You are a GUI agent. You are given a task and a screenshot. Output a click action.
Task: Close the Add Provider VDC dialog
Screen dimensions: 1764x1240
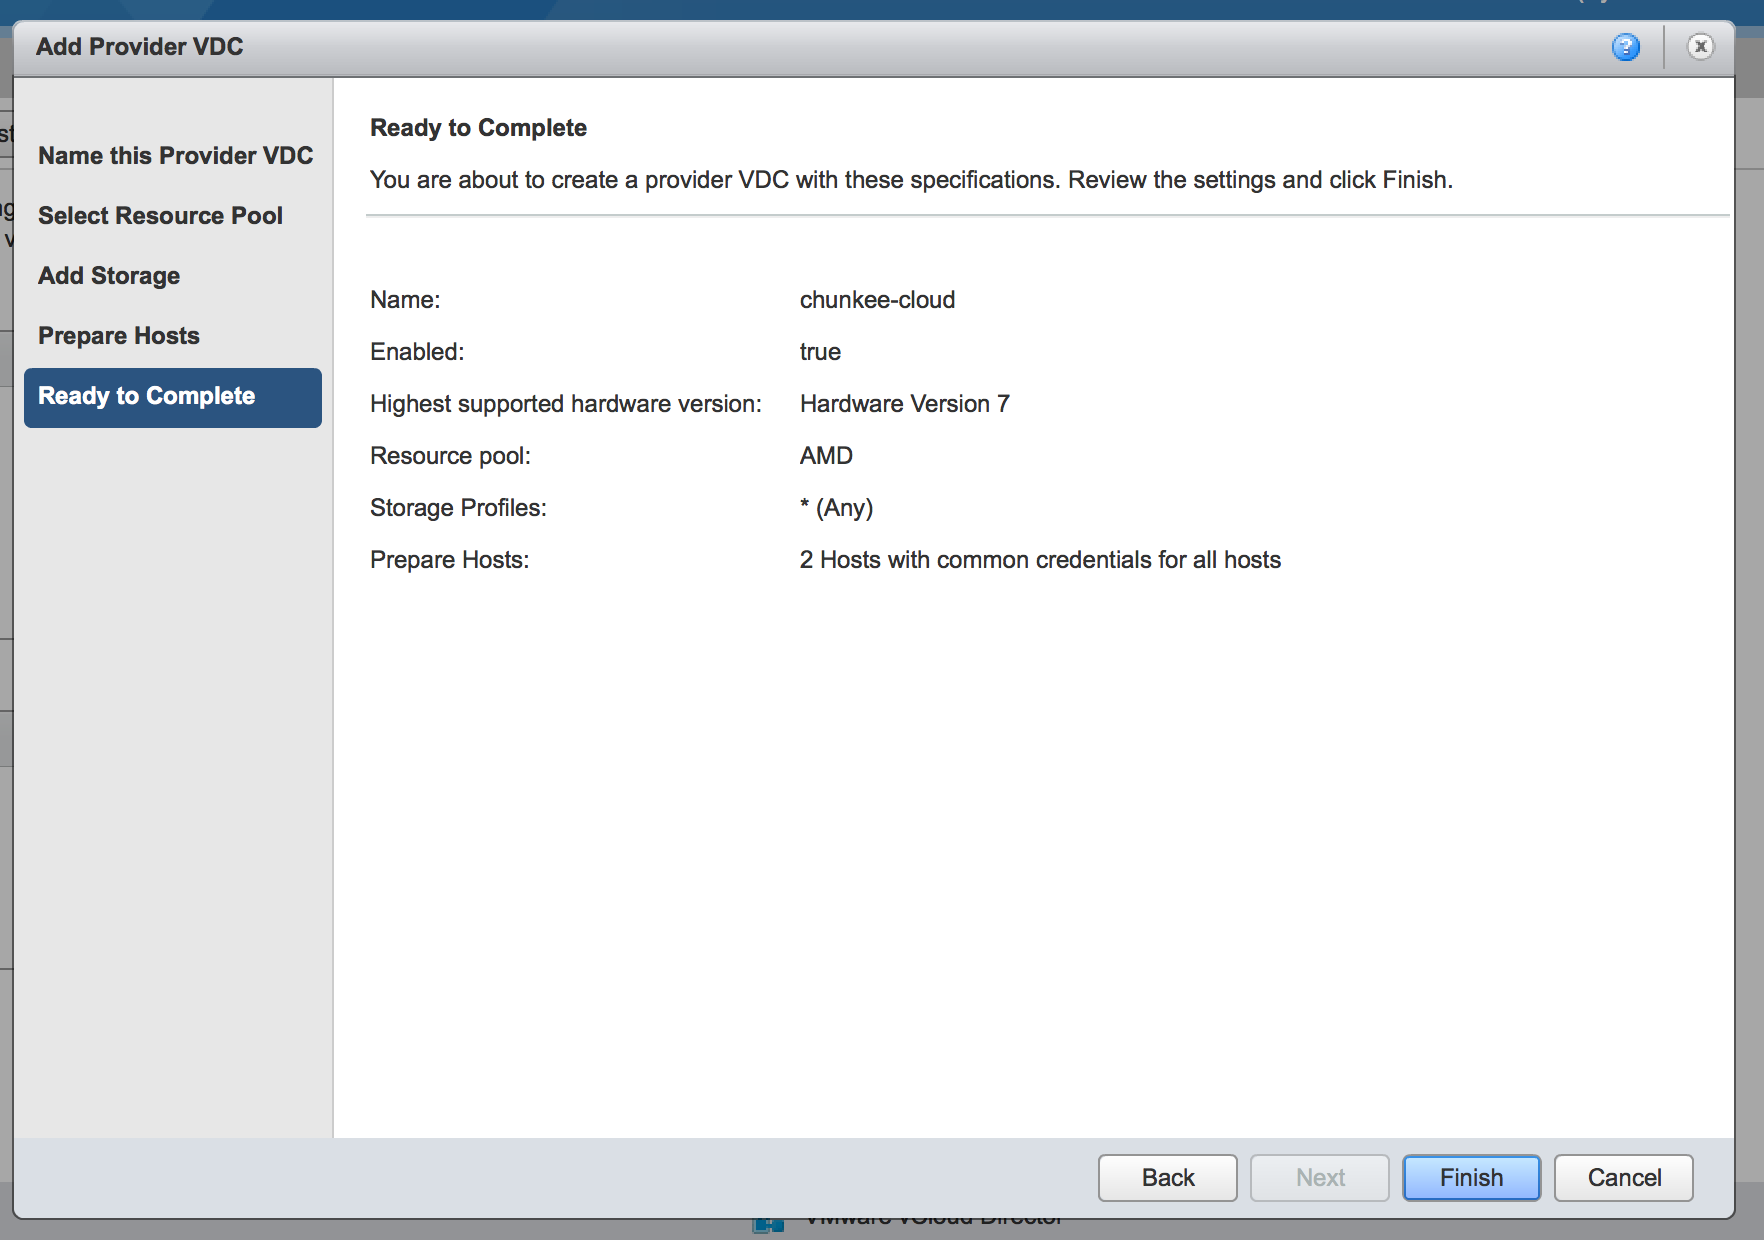(1700, 47)
